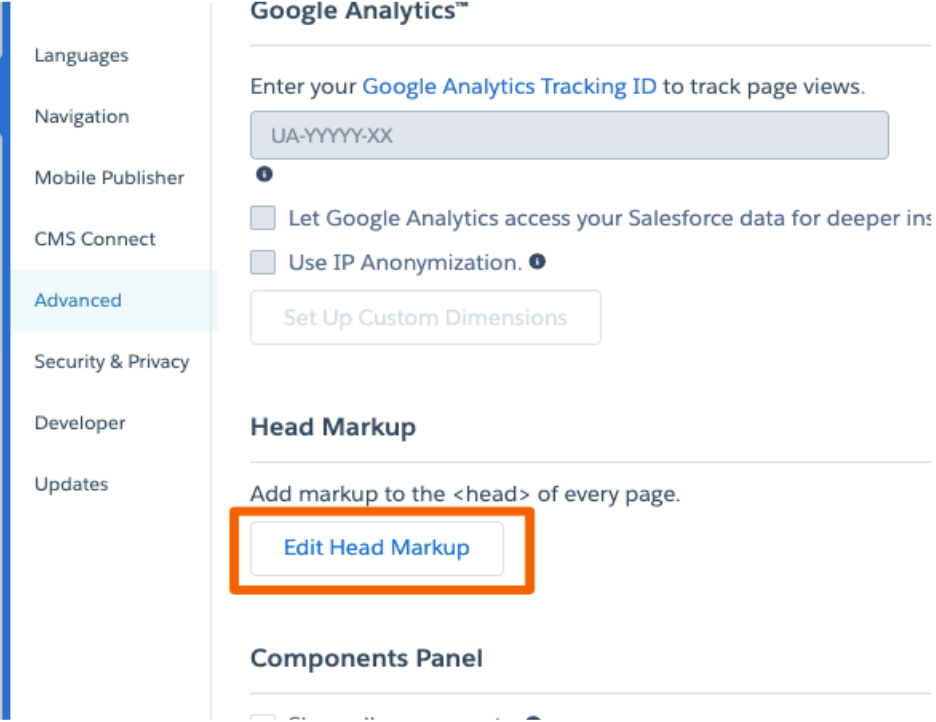The width and height of the screenshot is (936, 722).
Task: Open Security & Privacy settings
Action: click(112, 362)
